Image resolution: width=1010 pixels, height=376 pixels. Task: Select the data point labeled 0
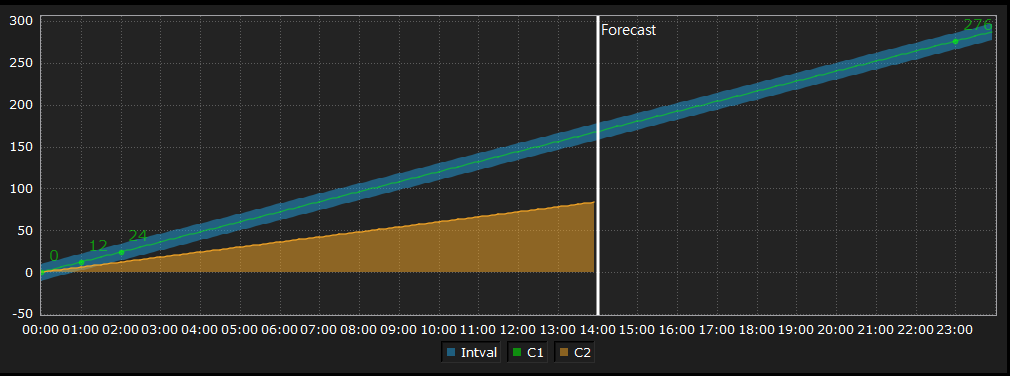pyautogui.click(x=42, y=272)
